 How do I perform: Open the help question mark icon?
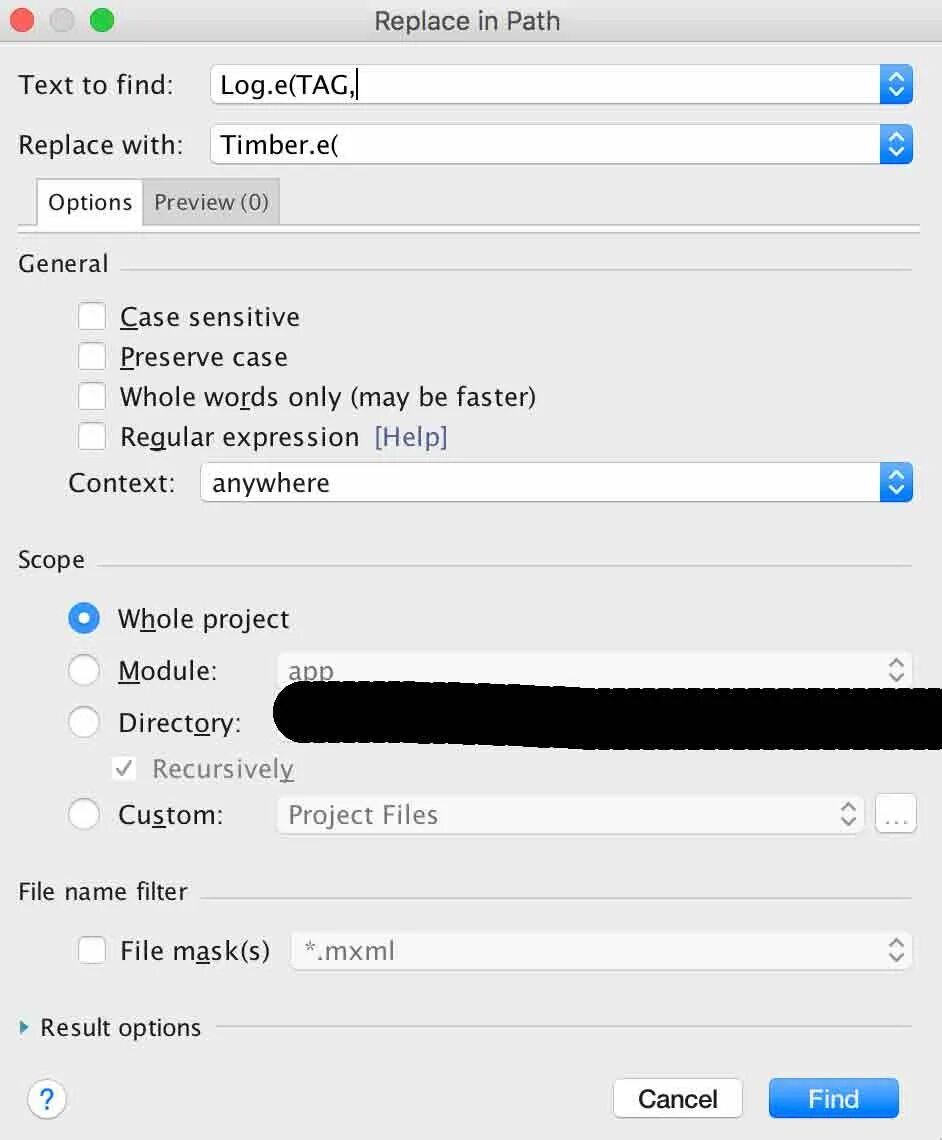click(x=47, y=1099)
